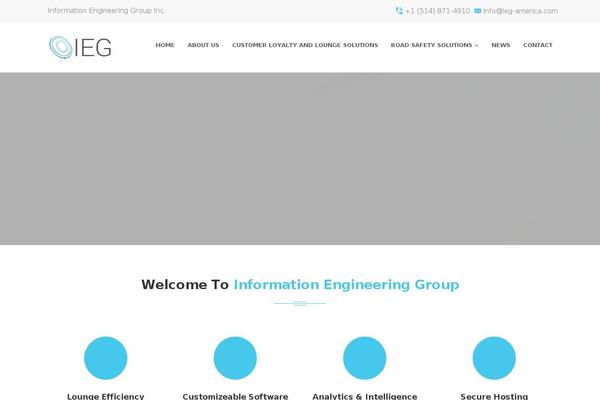This screenshot has height=400, width=600.
Task: Click the Secure Hosting blue circle
Action: [494, 358]
